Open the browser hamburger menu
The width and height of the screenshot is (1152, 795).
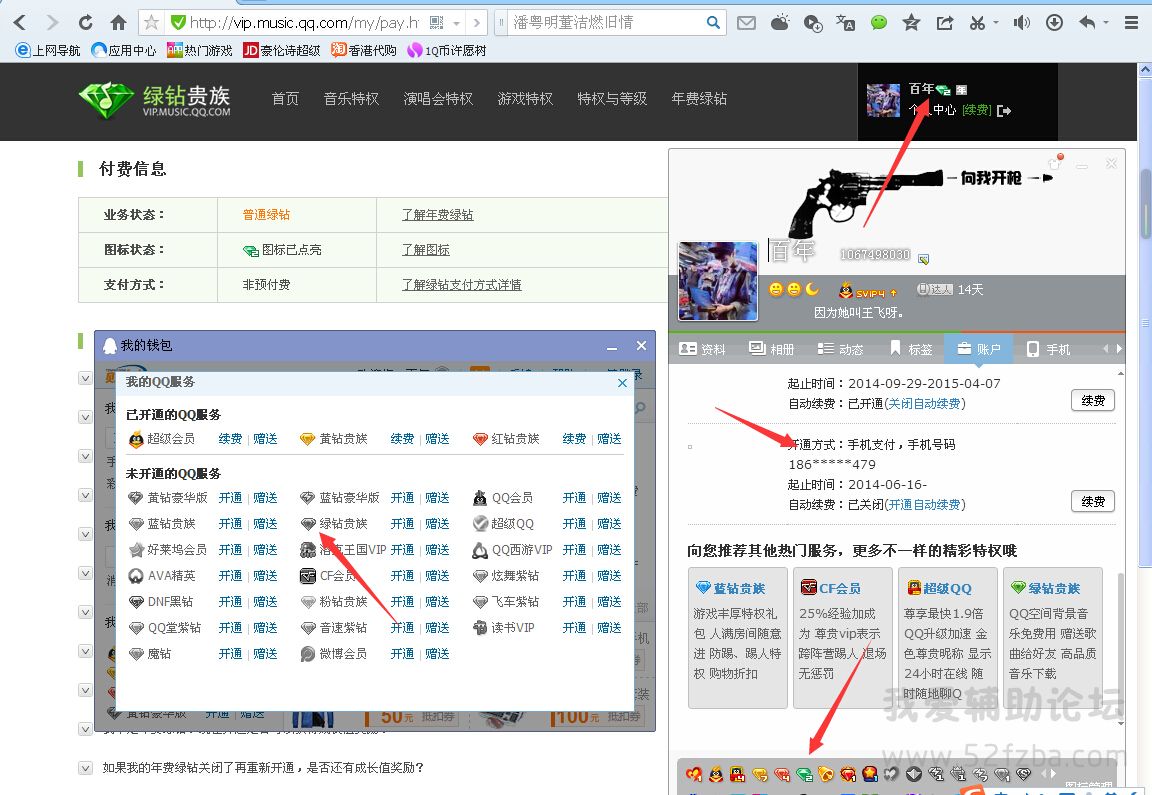pyautogui.click(x=1131, y=23)
